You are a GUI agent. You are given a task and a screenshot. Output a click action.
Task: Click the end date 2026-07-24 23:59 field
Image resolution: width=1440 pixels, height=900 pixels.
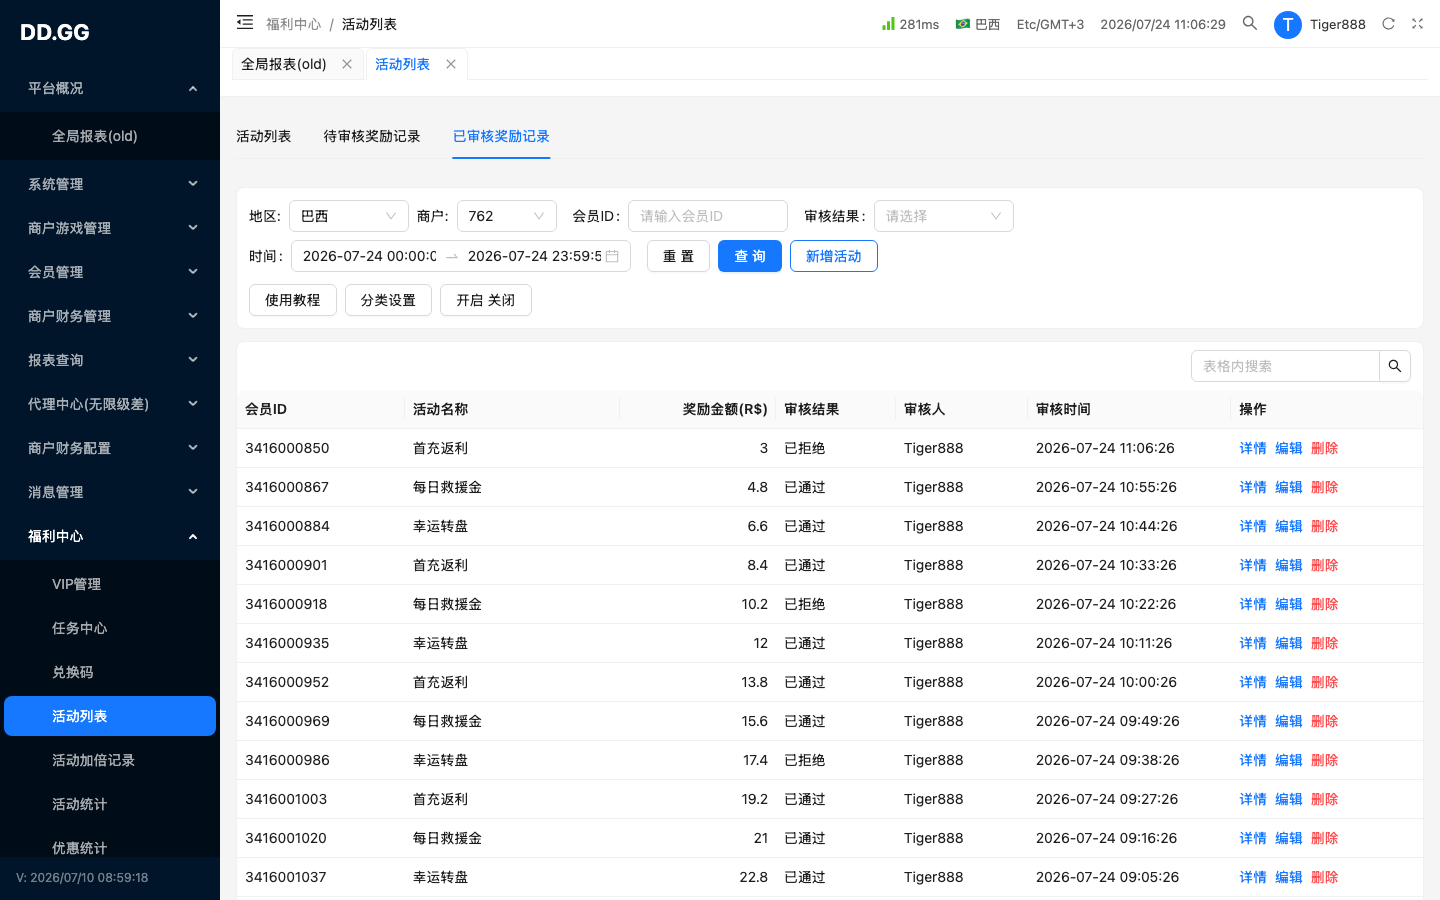(x=534, y=256)
